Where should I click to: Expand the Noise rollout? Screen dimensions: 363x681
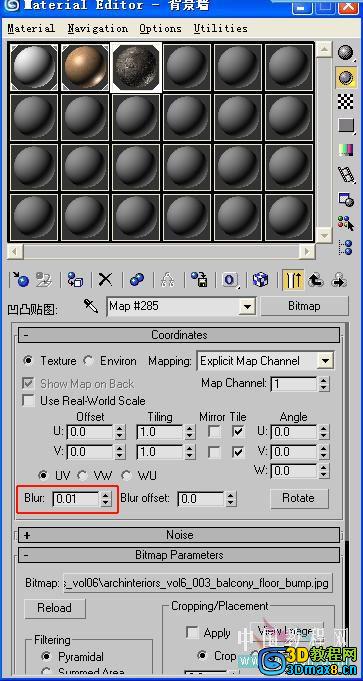pyautogui.click(x=179, y=535)
